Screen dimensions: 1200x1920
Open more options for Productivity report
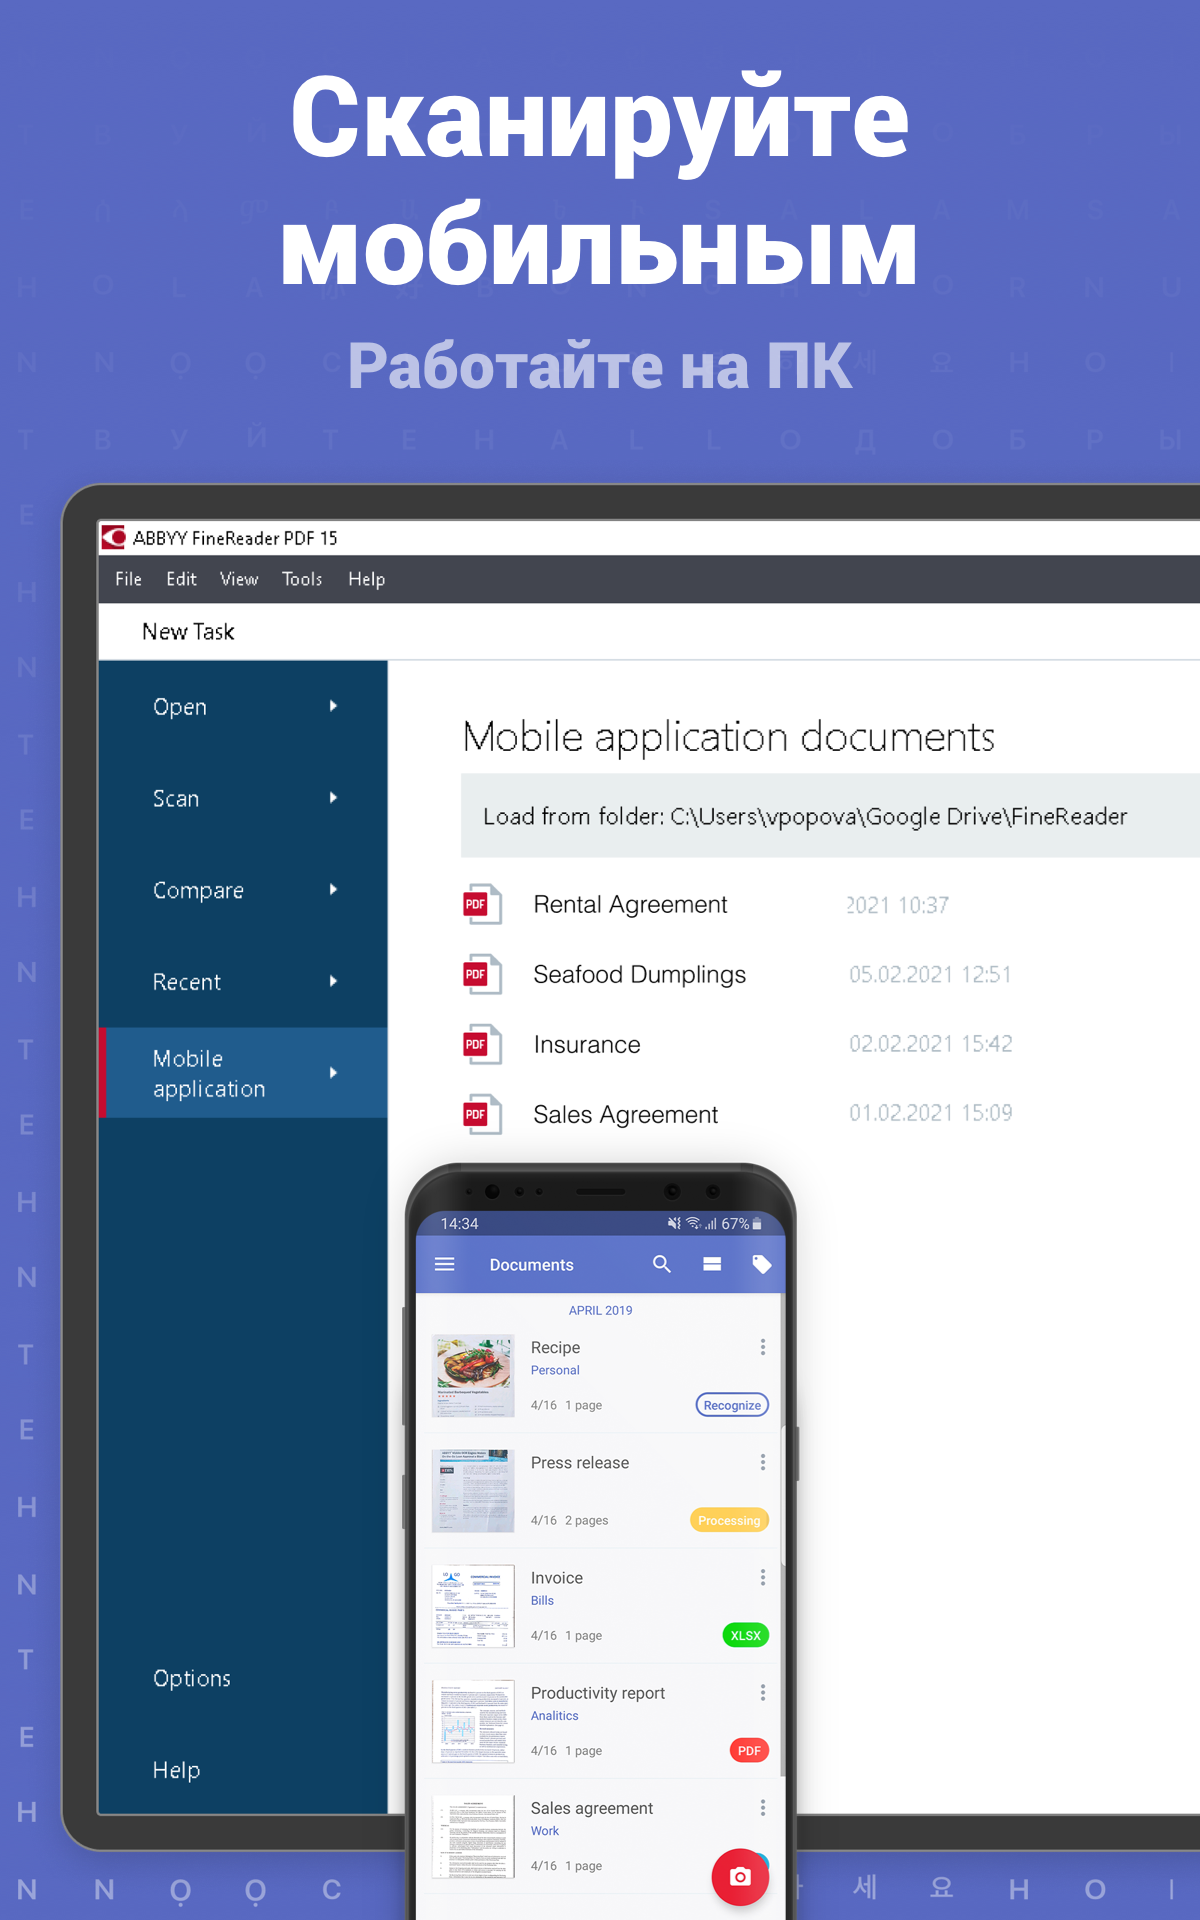[x=763, y=1692]
